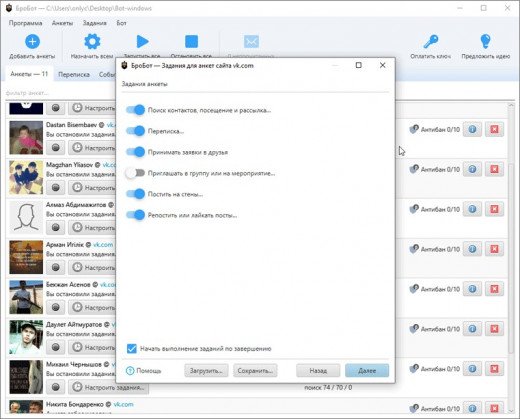Open Magzhan Yliasov profile photo thumbnail
Image resolution: width=520 pixels, height=419 pixels.
tap(26, 178)
